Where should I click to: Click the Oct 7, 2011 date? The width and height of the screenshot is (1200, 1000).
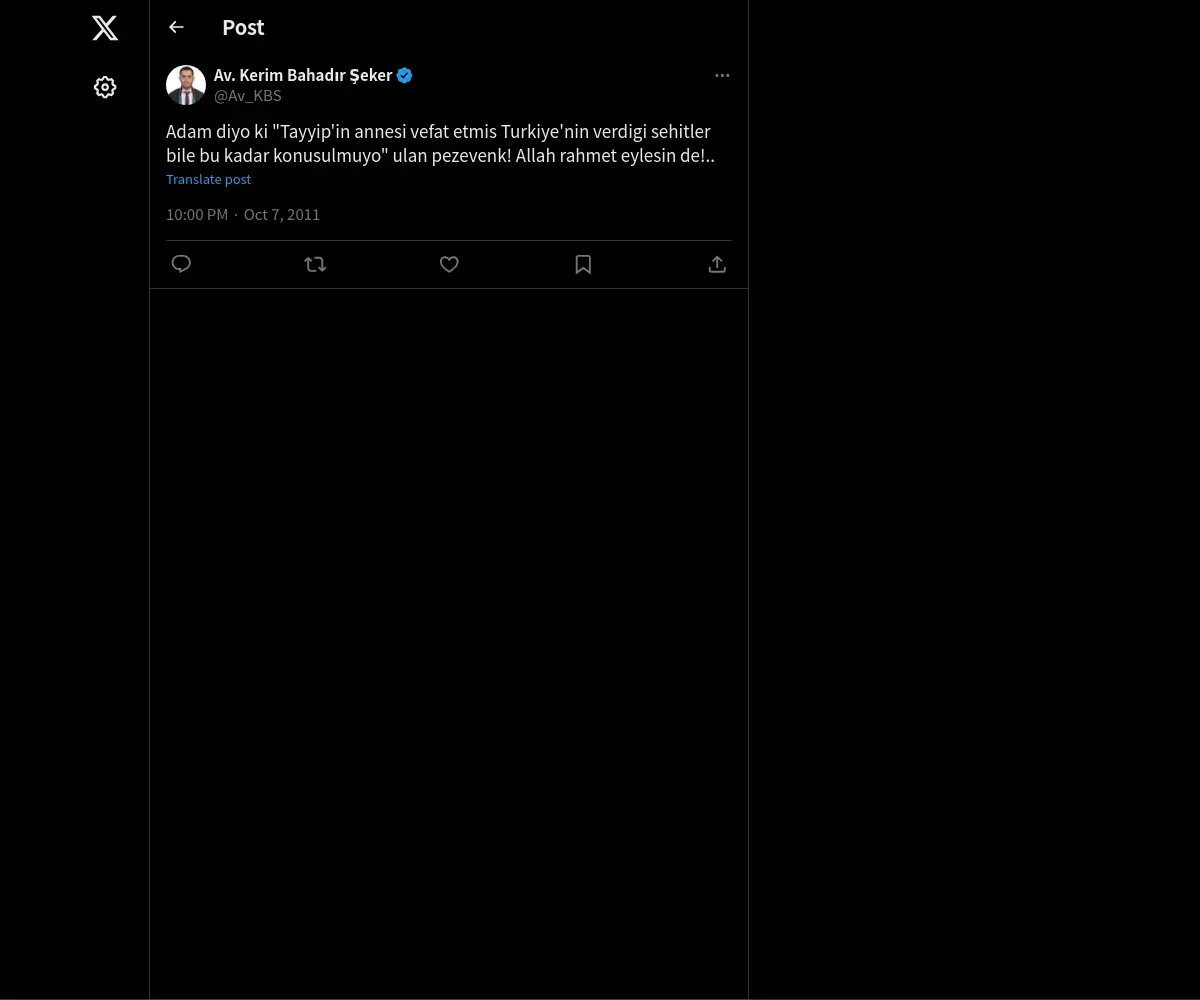(282, 215)
